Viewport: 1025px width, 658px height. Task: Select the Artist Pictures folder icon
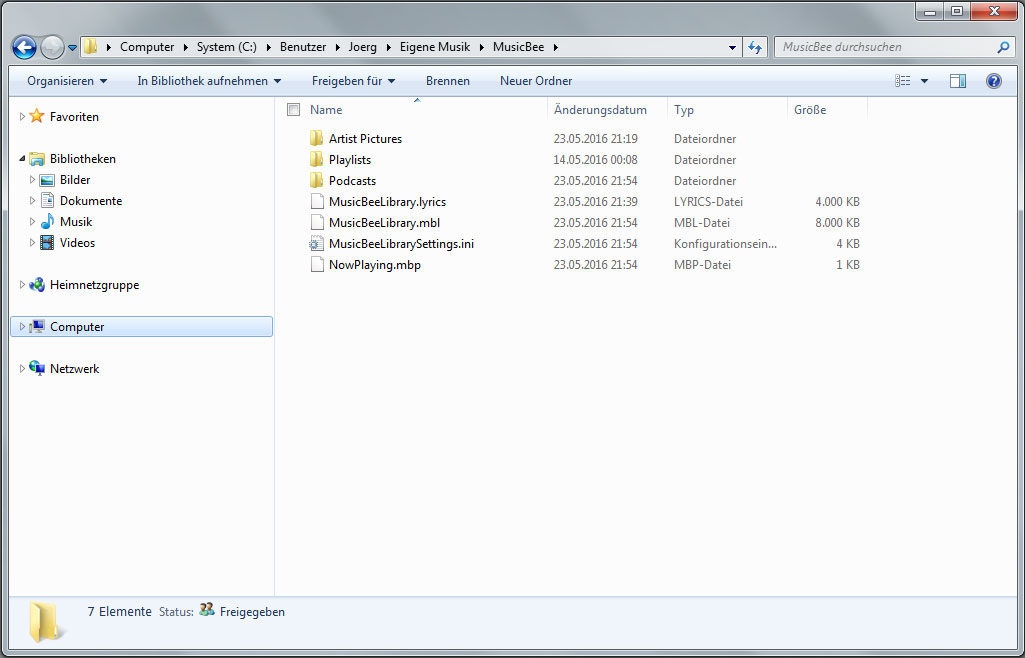click(316, 139)
